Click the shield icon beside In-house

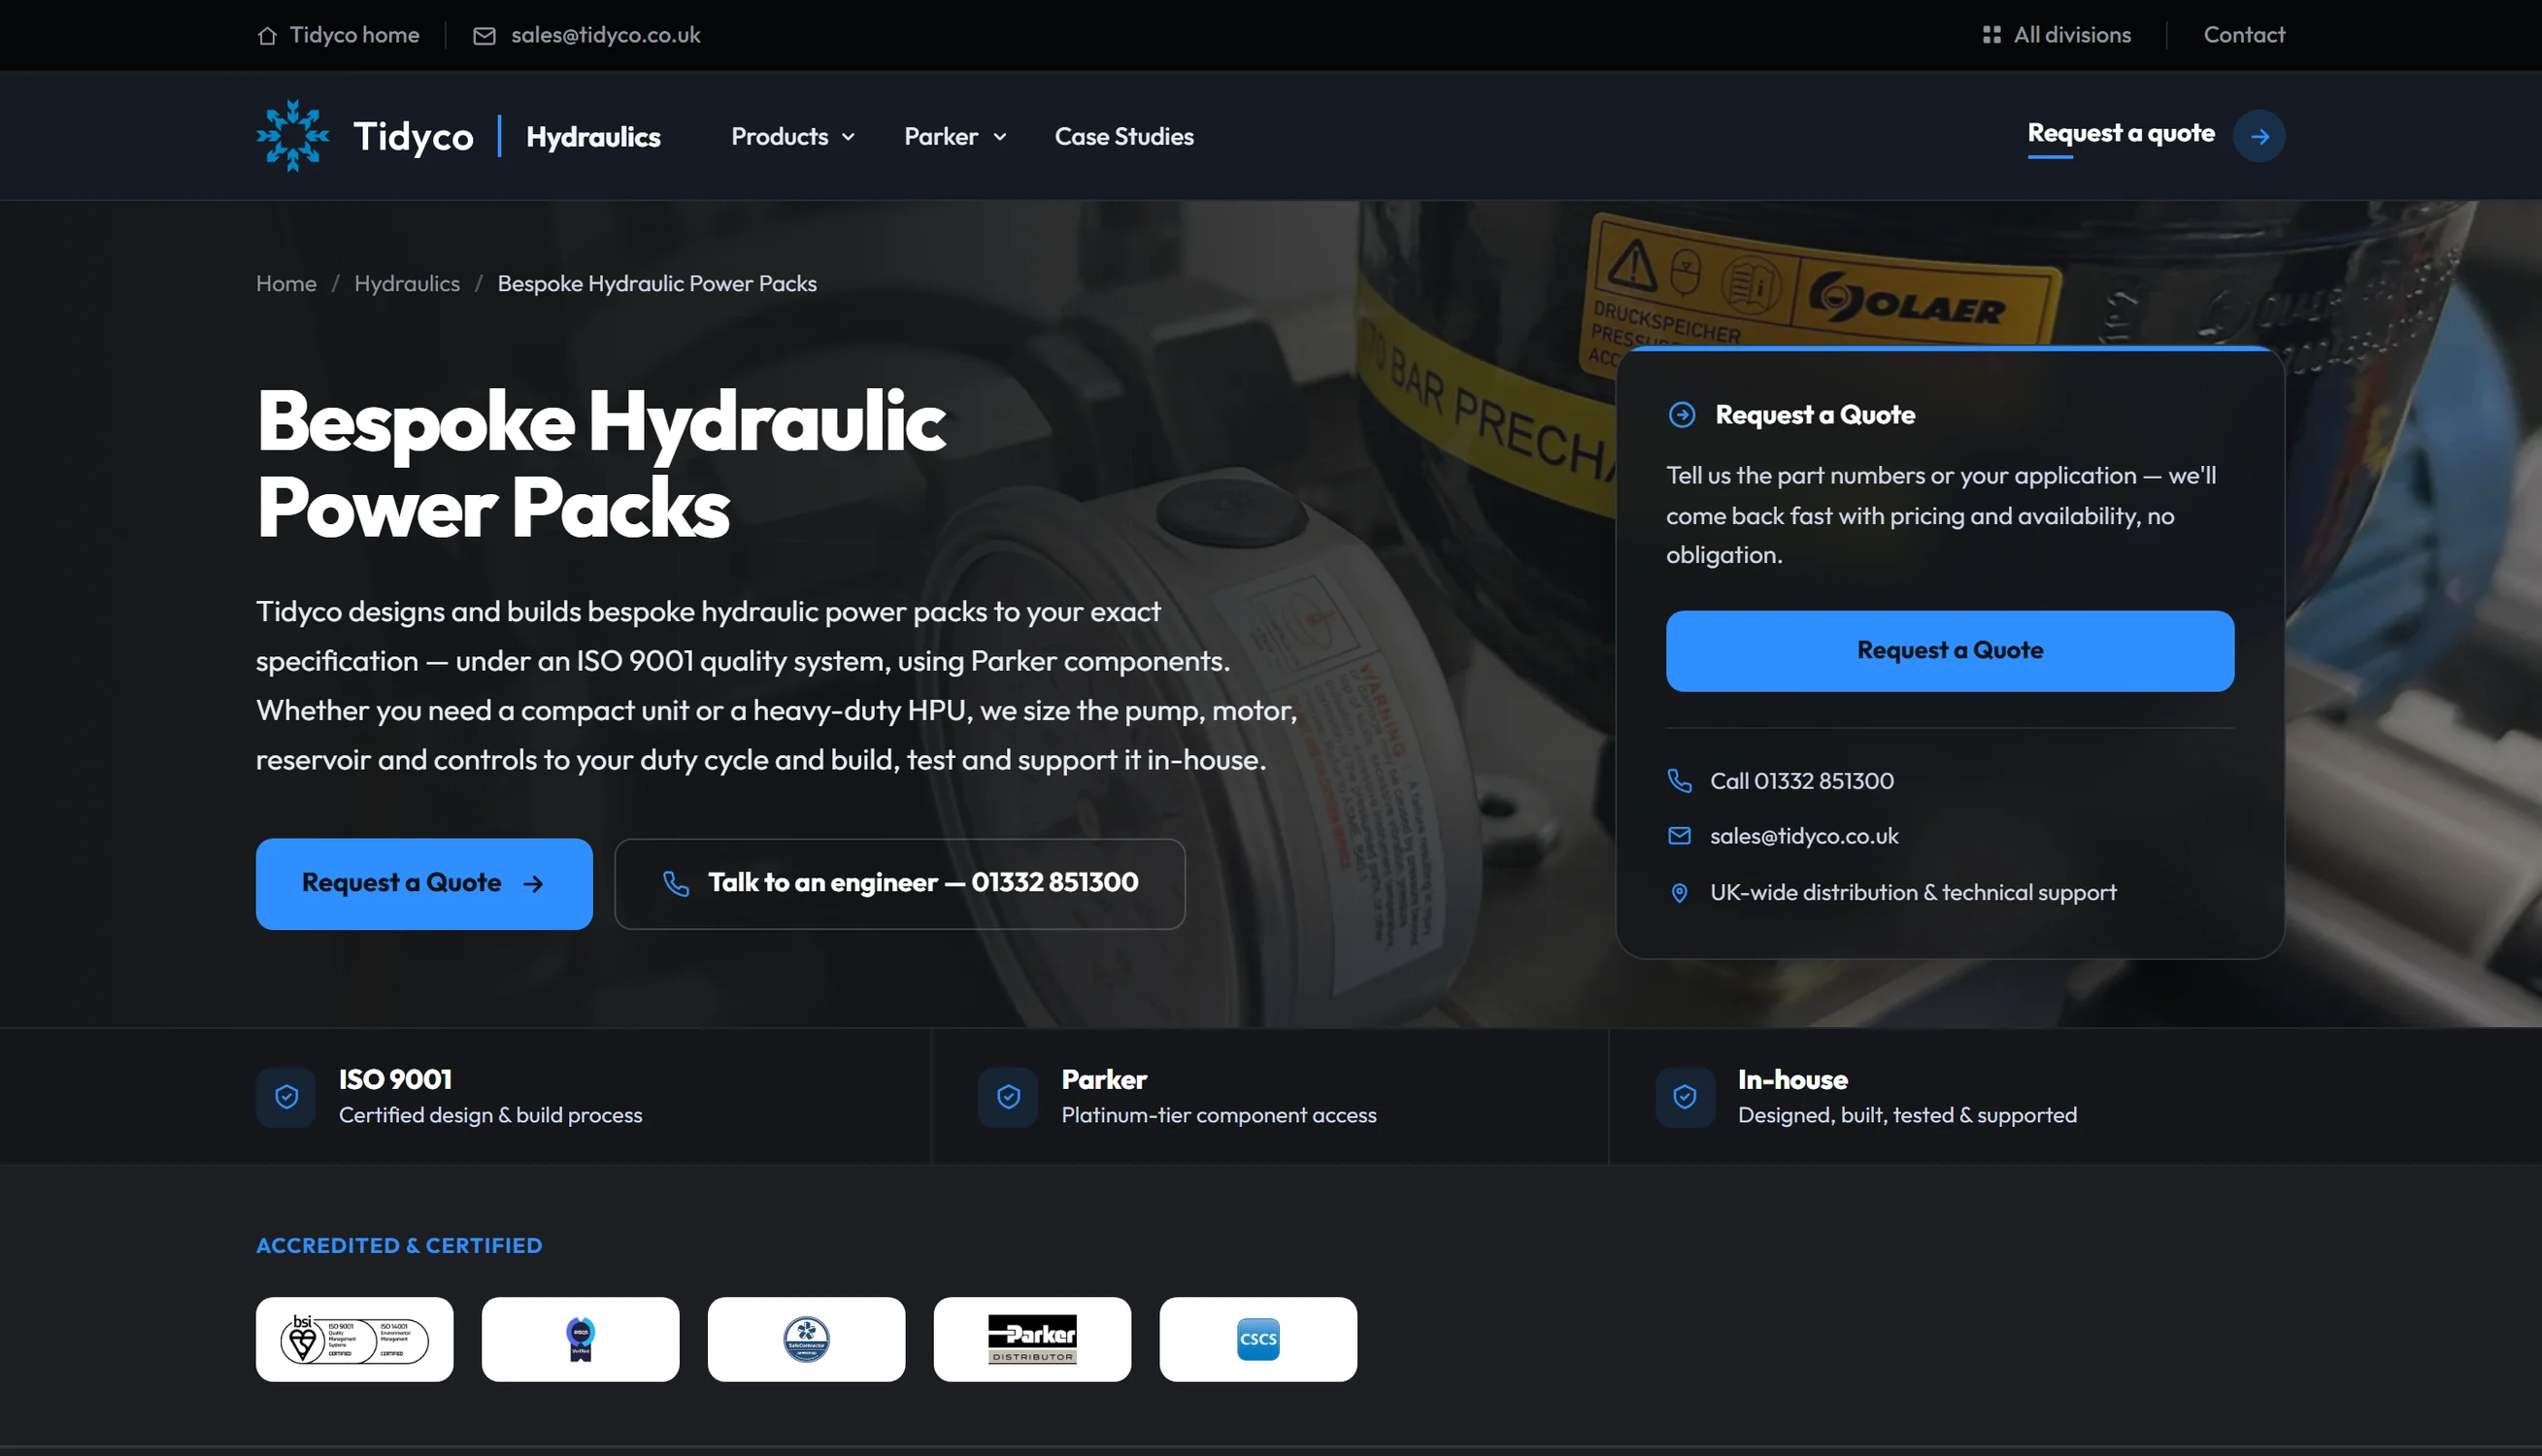point(1685,1097)
